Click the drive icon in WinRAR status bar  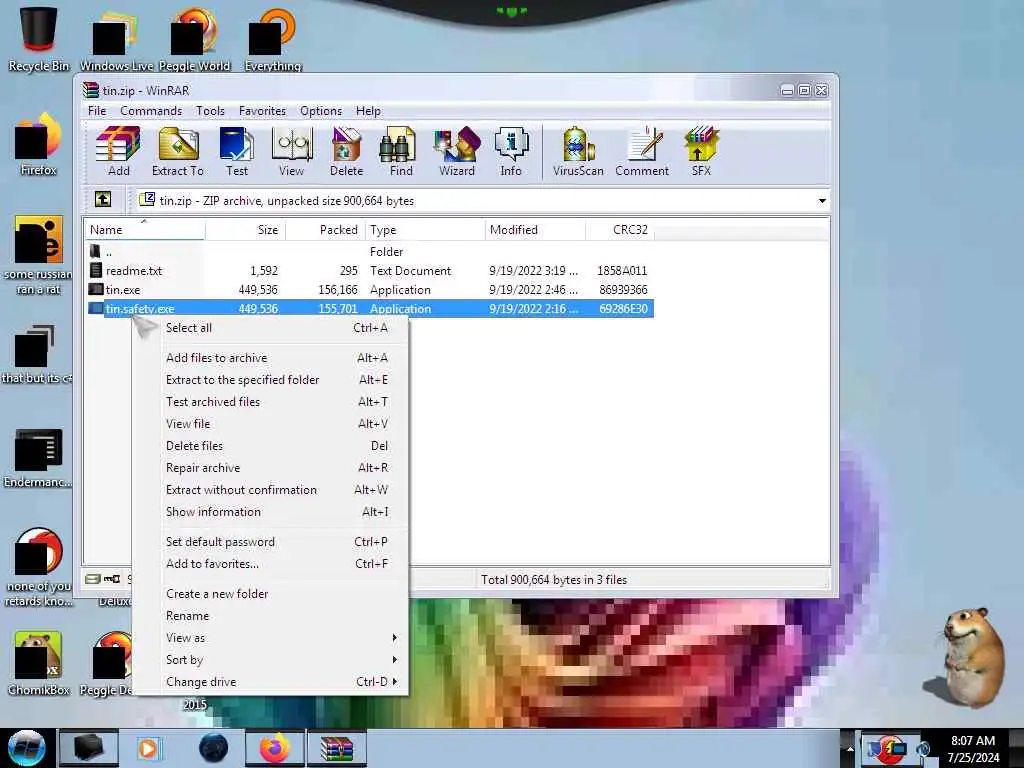click(93, 579)
